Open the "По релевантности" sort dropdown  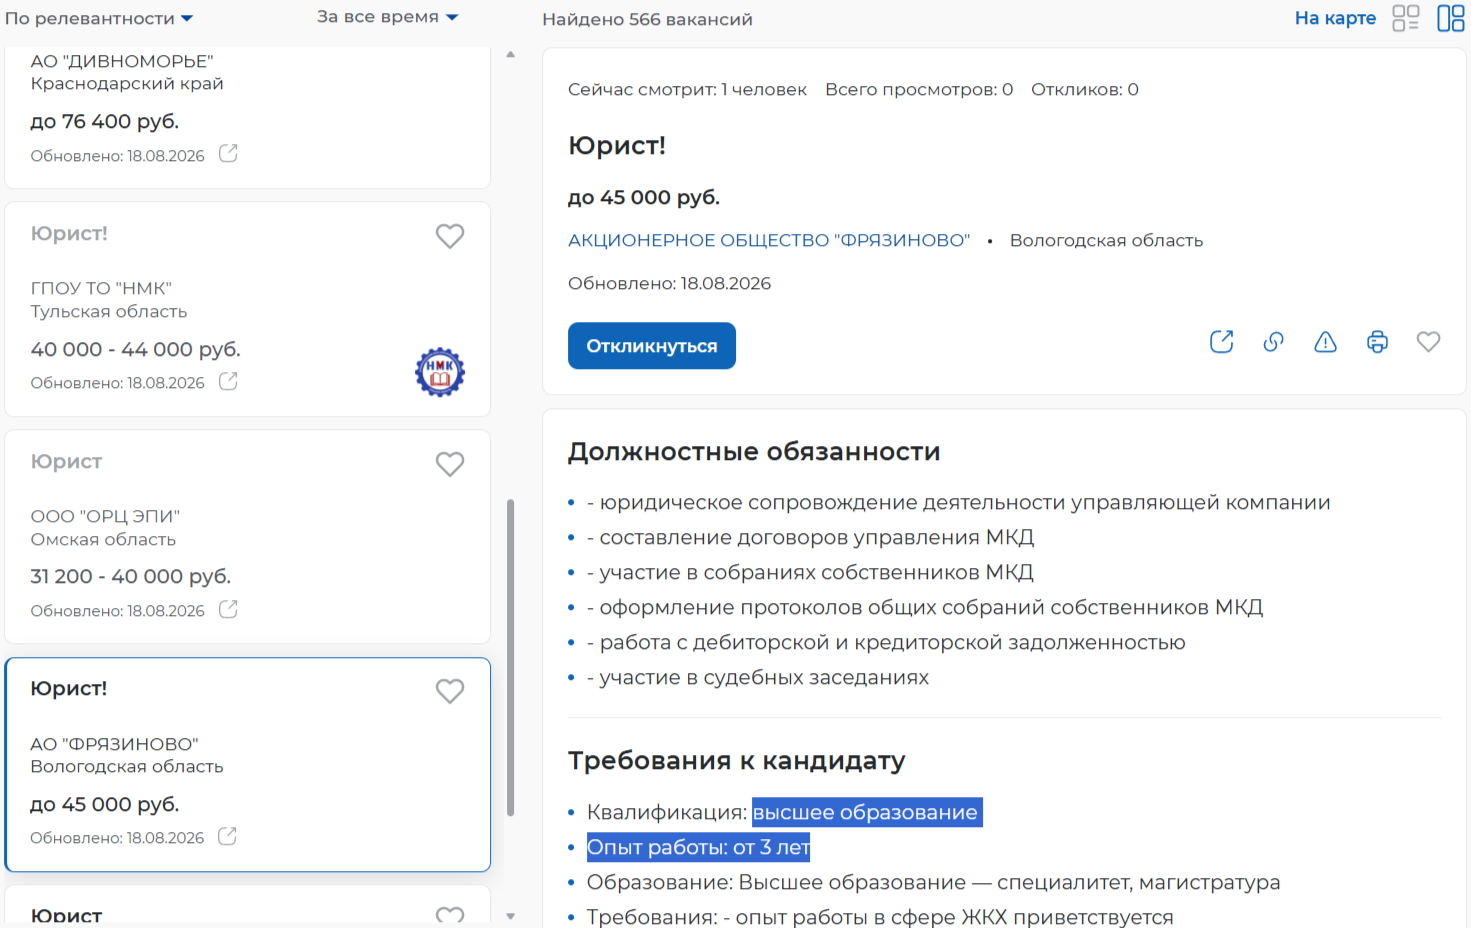(99, 18)
